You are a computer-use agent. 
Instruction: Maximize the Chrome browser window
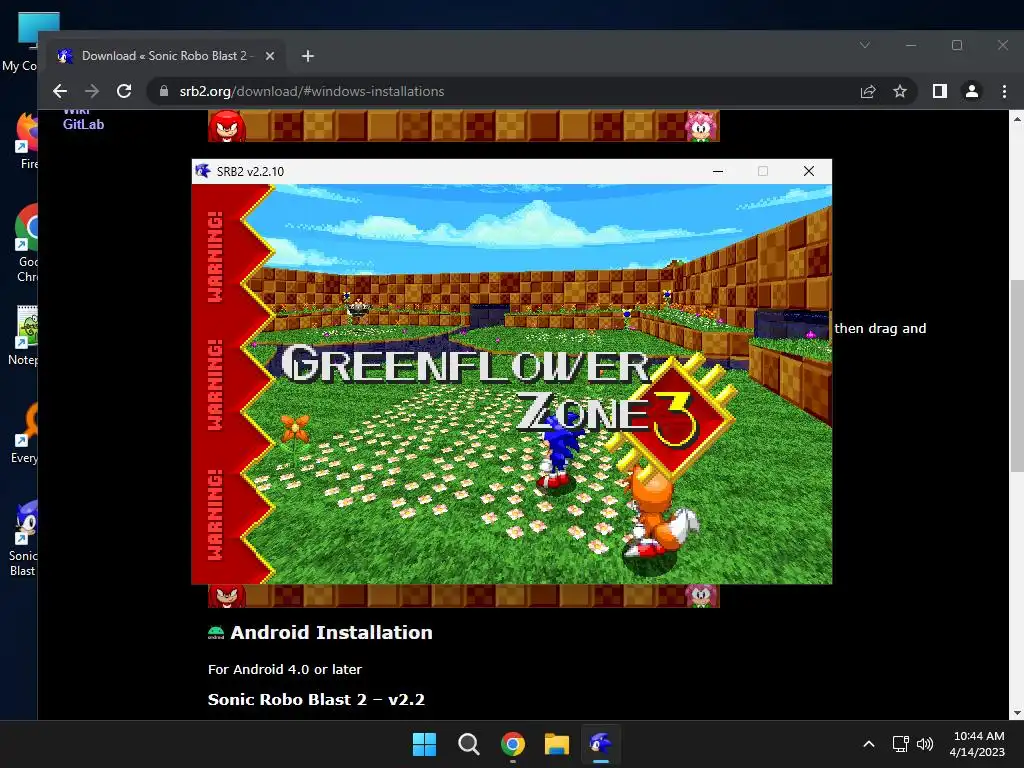point(957,45)
